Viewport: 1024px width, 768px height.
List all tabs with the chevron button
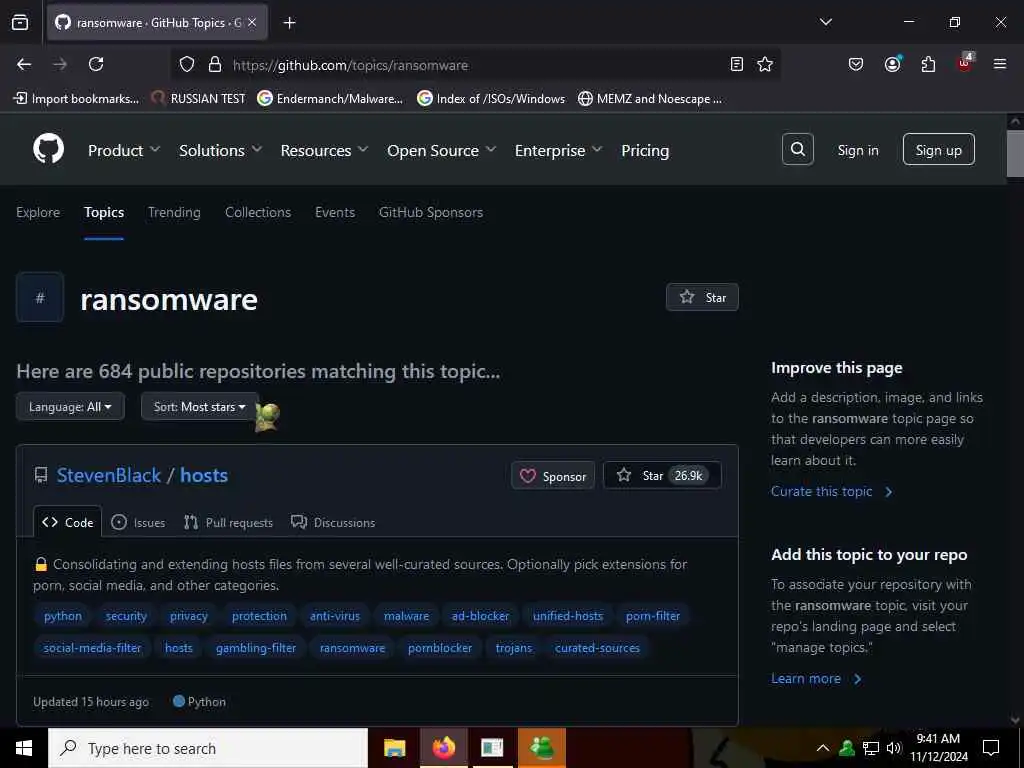pos(825,22)
